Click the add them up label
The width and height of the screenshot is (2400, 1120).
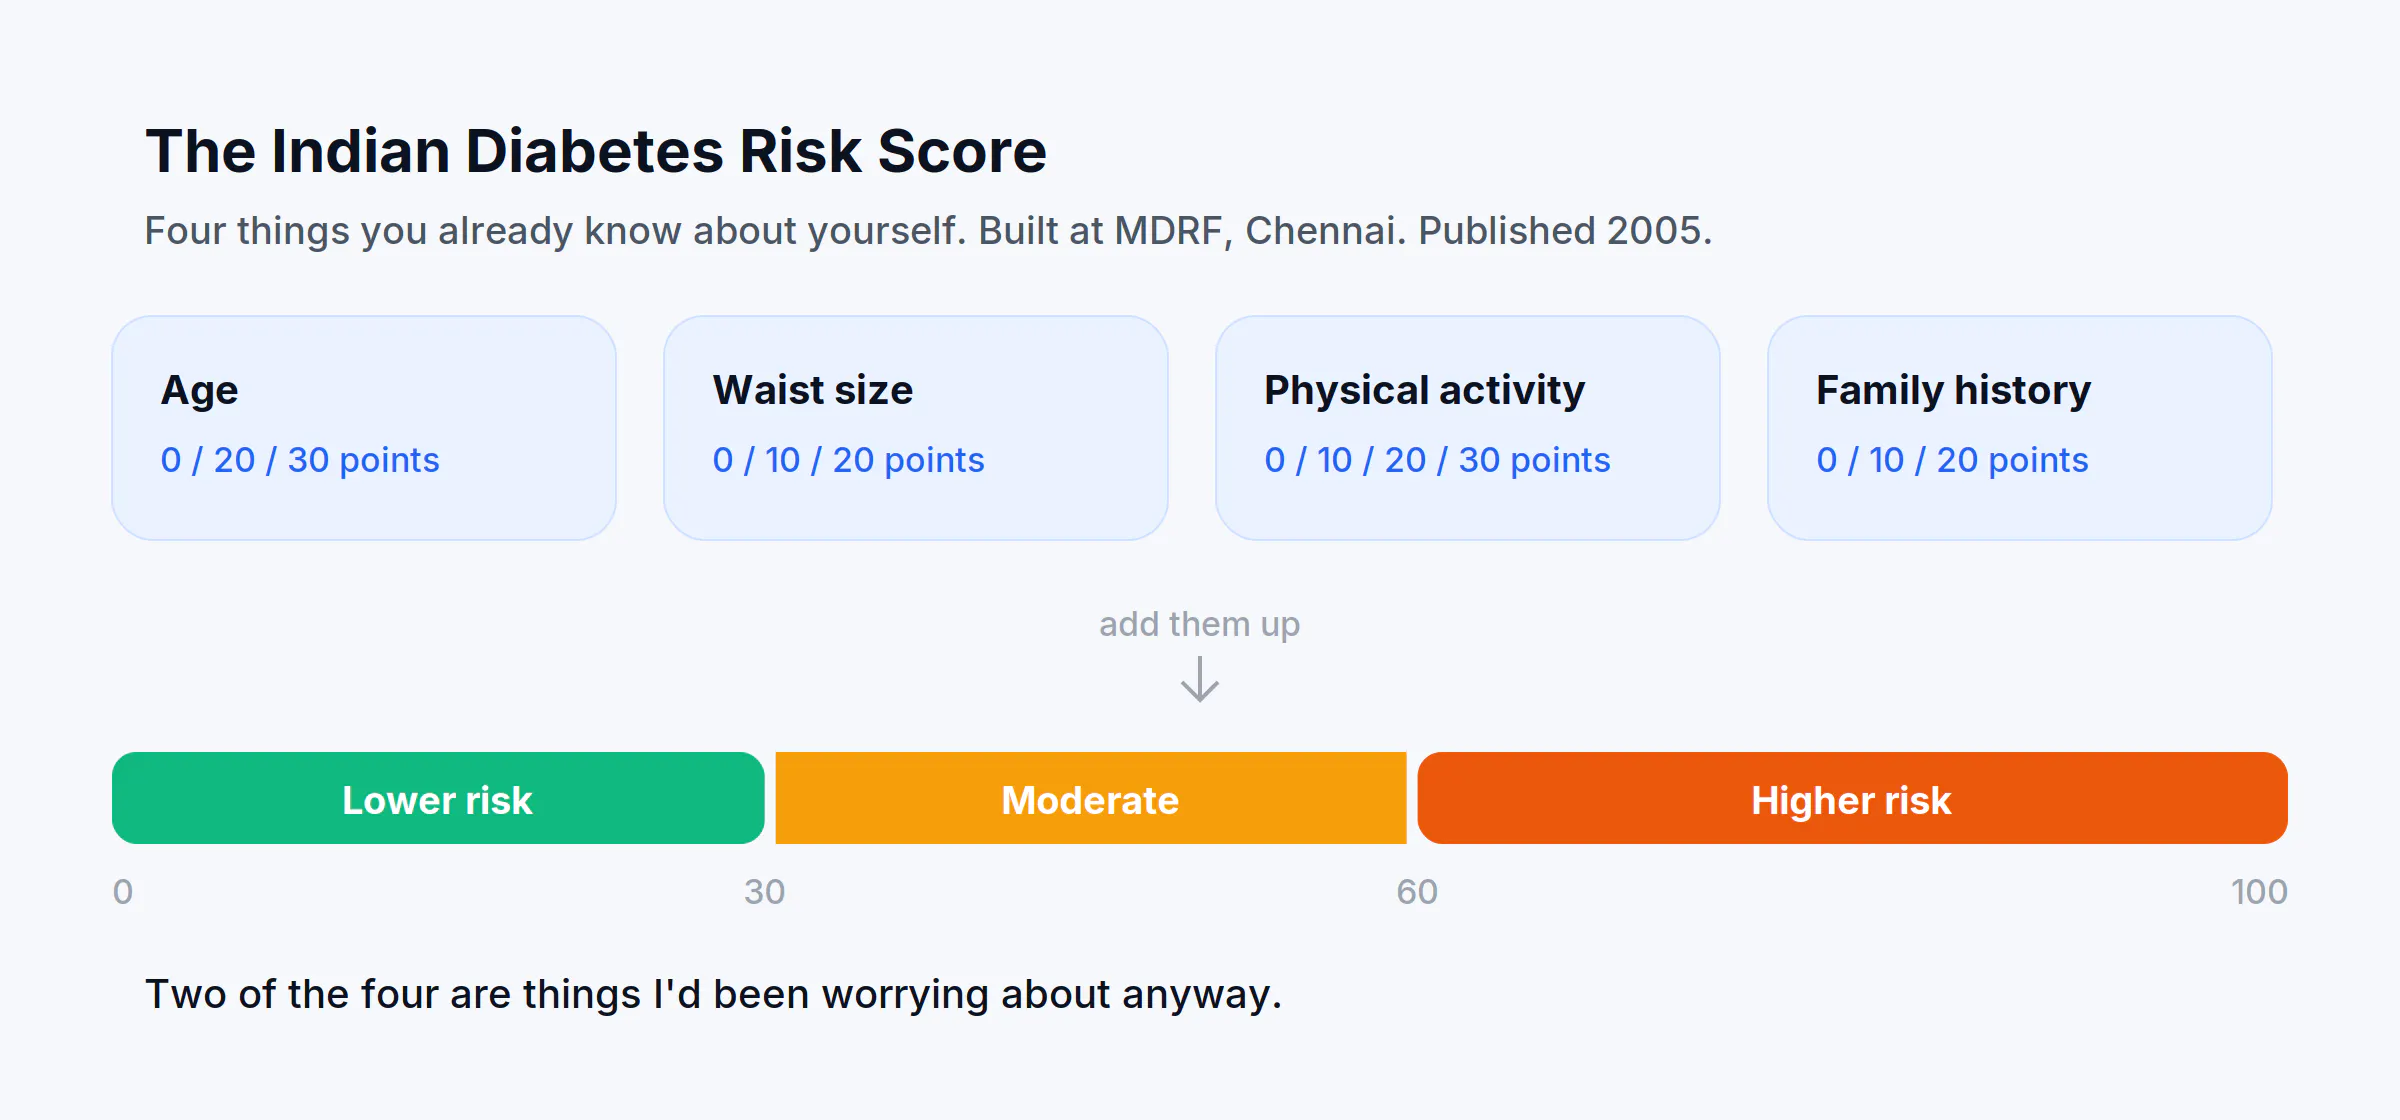pyautogui.click(x=1199, y=624)
